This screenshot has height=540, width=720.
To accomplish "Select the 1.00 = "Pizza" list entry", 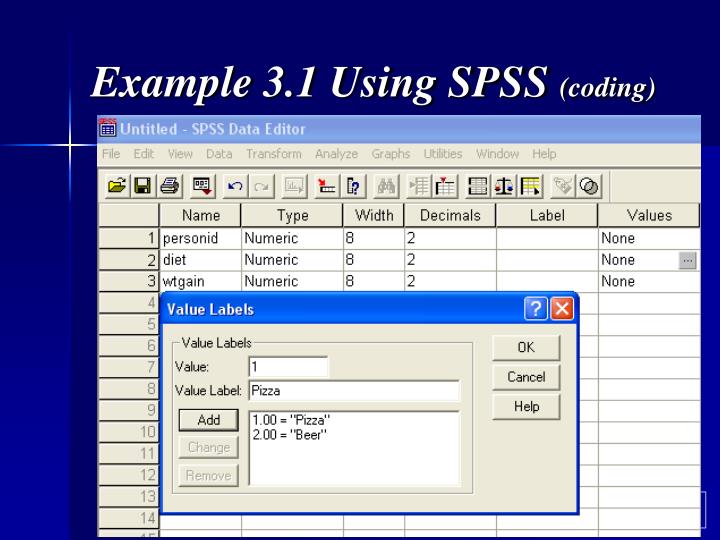I will [291, 420].
